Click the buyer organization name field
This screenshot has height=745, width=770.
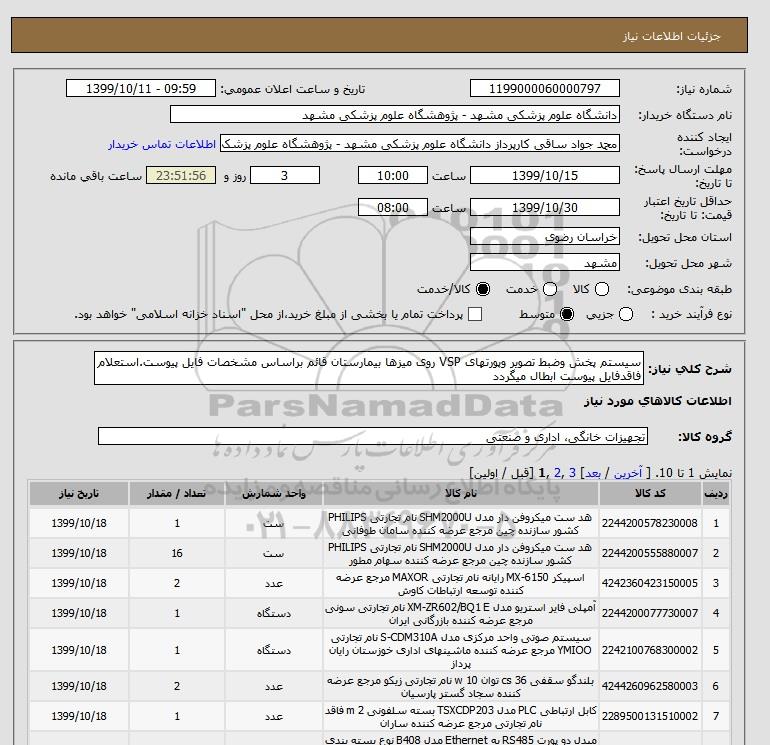click(x=395, y=114)
